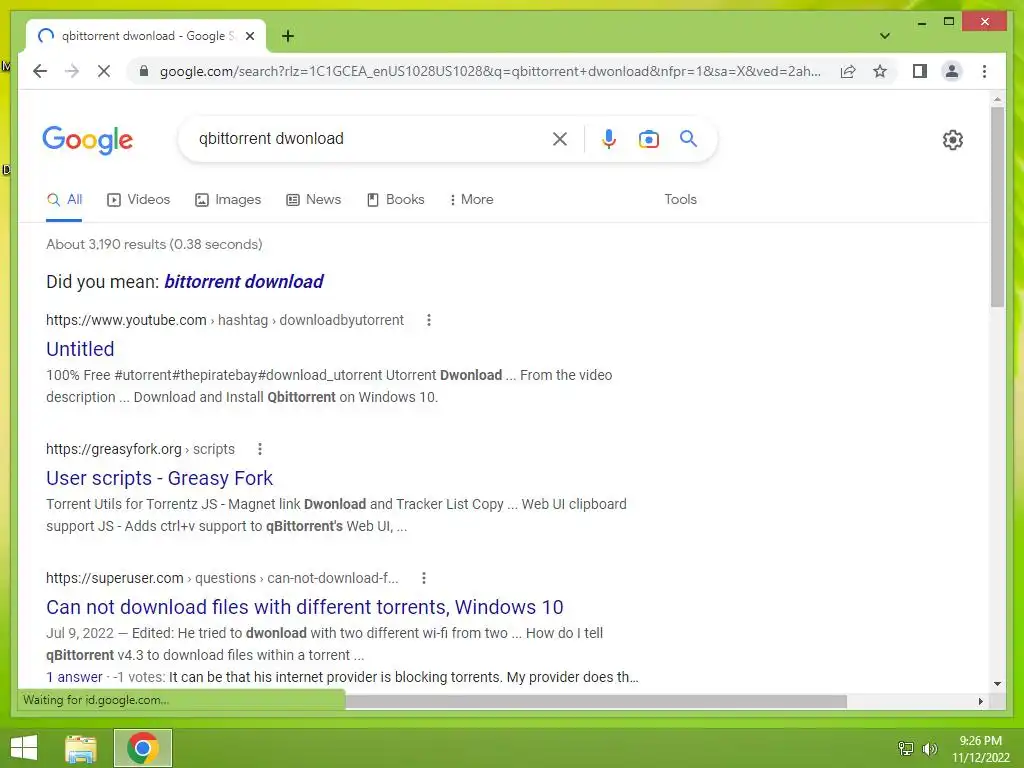This screenshot has height=768, width=1024.
Task: Click the greasyfork.org scripts URL
Action: point(140,449)
